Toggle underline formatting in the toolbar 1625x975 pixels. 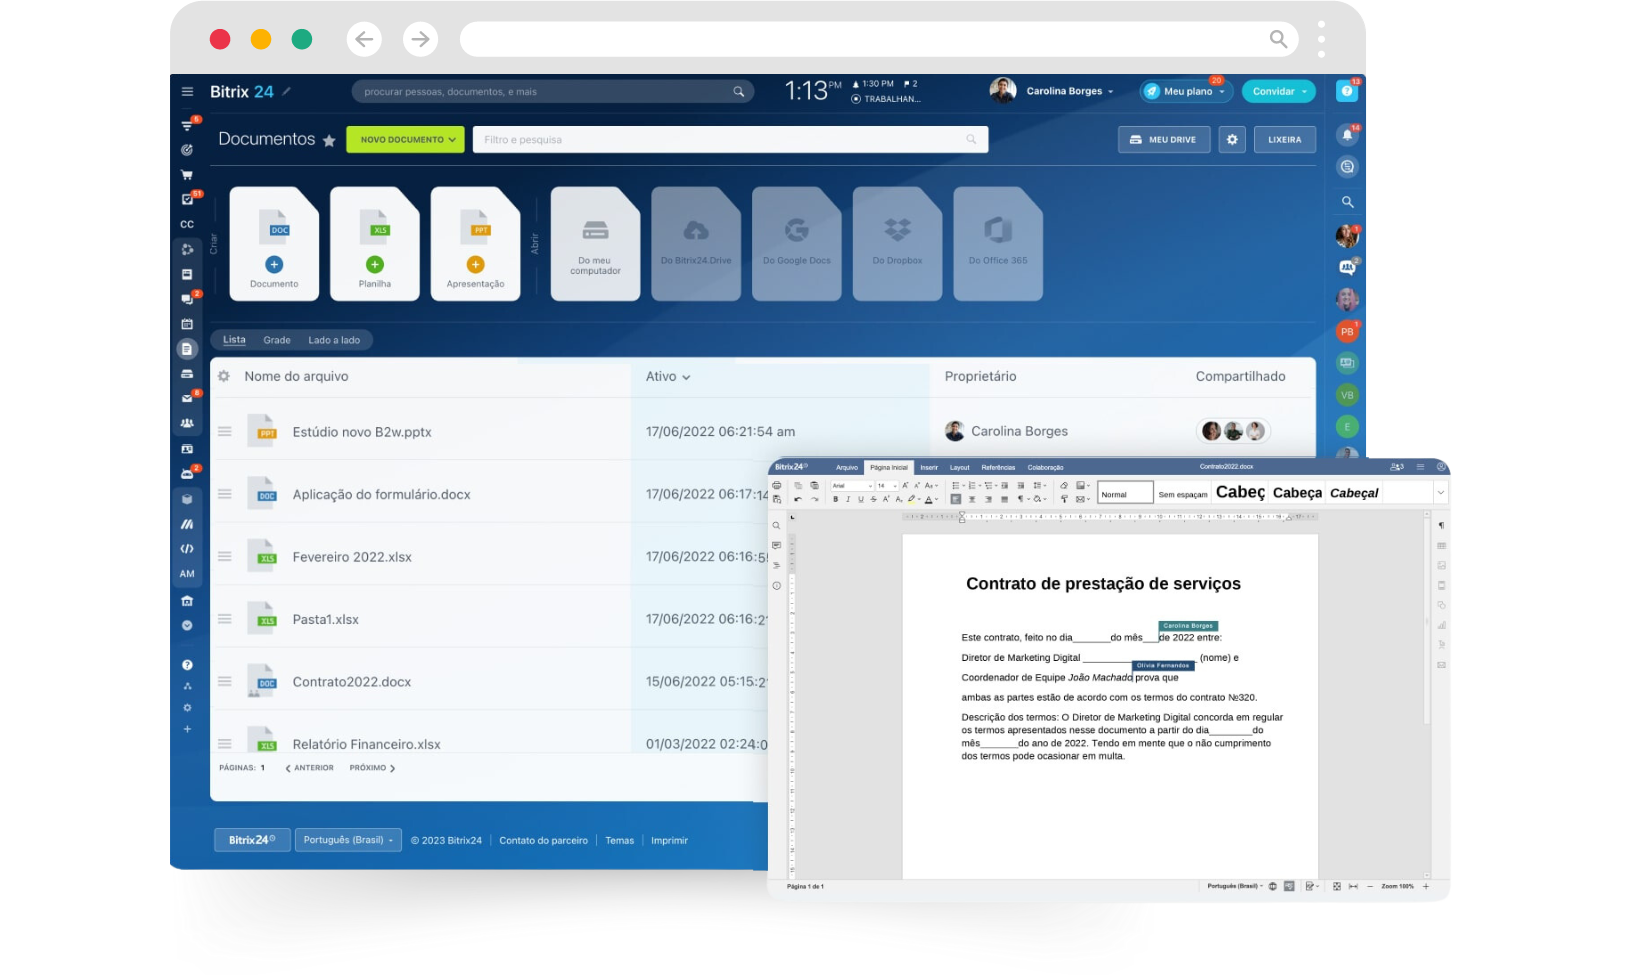pyautogui.click(x=861, y=500)
